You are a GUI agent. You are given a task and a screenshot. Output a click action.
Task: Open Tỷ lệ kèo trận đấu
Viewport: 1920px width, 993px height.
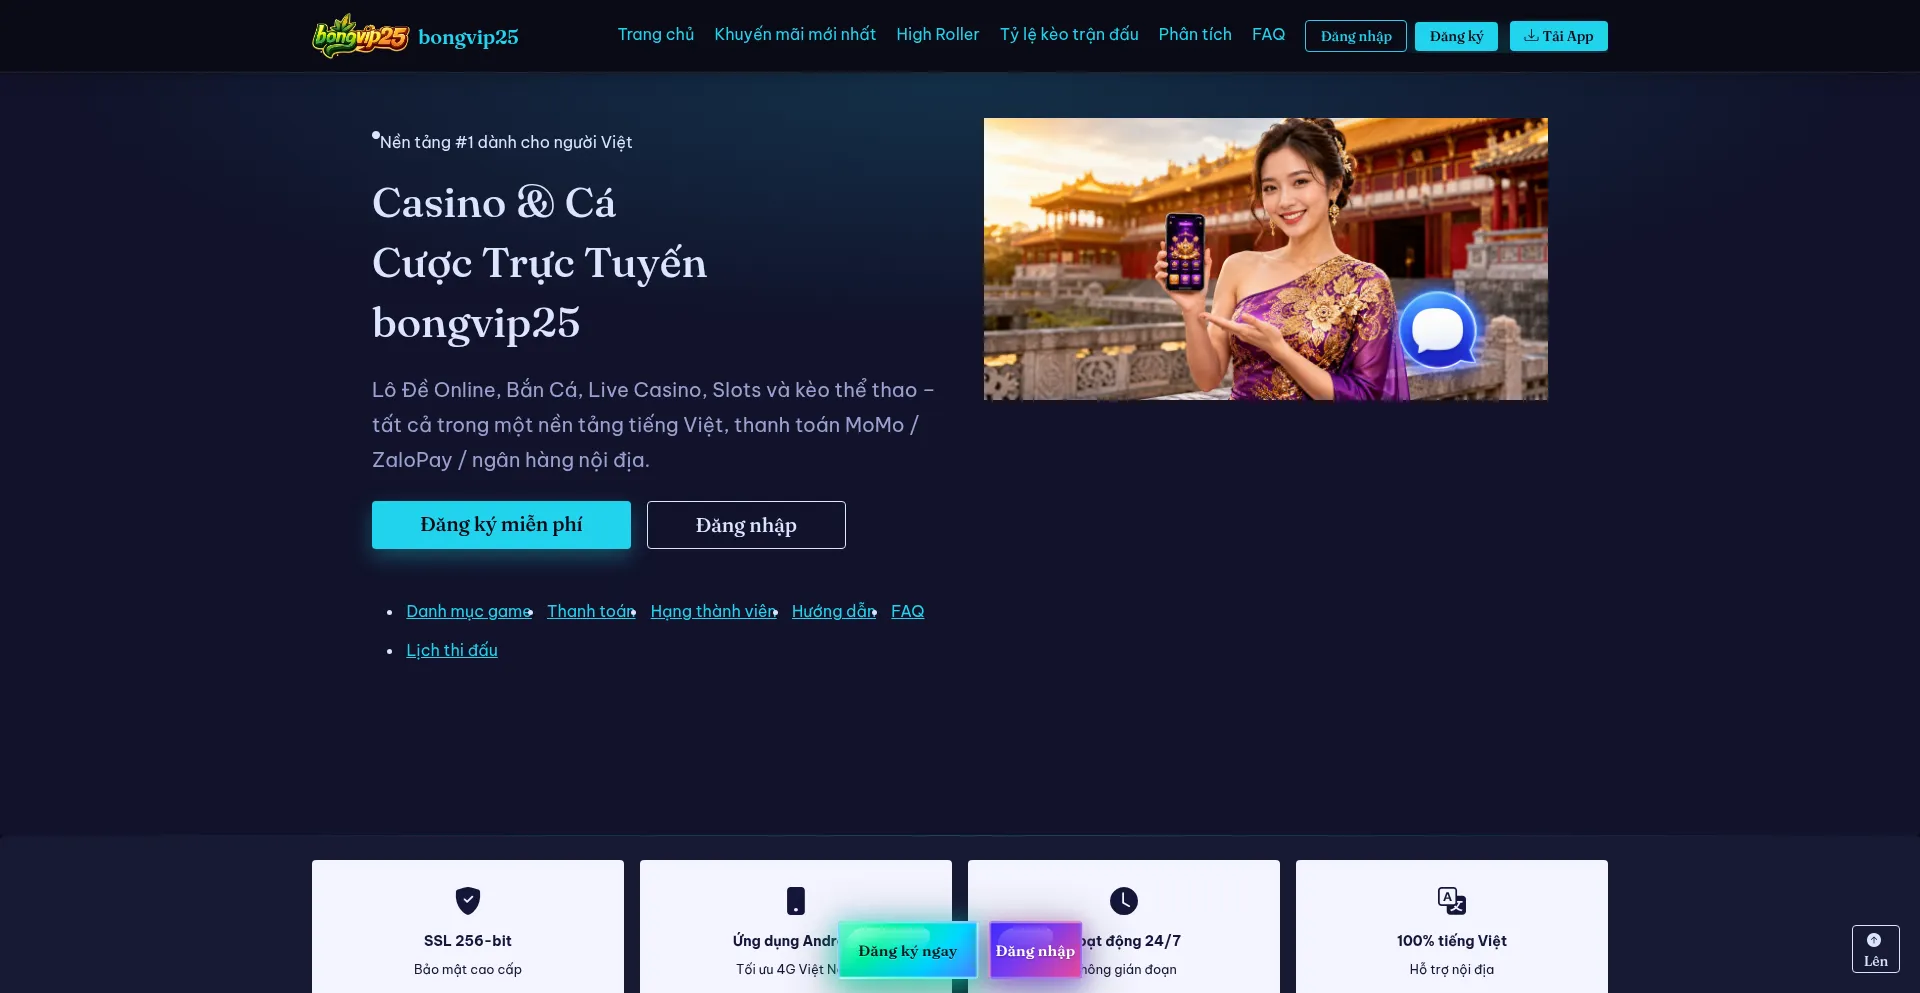(1069, 34)
